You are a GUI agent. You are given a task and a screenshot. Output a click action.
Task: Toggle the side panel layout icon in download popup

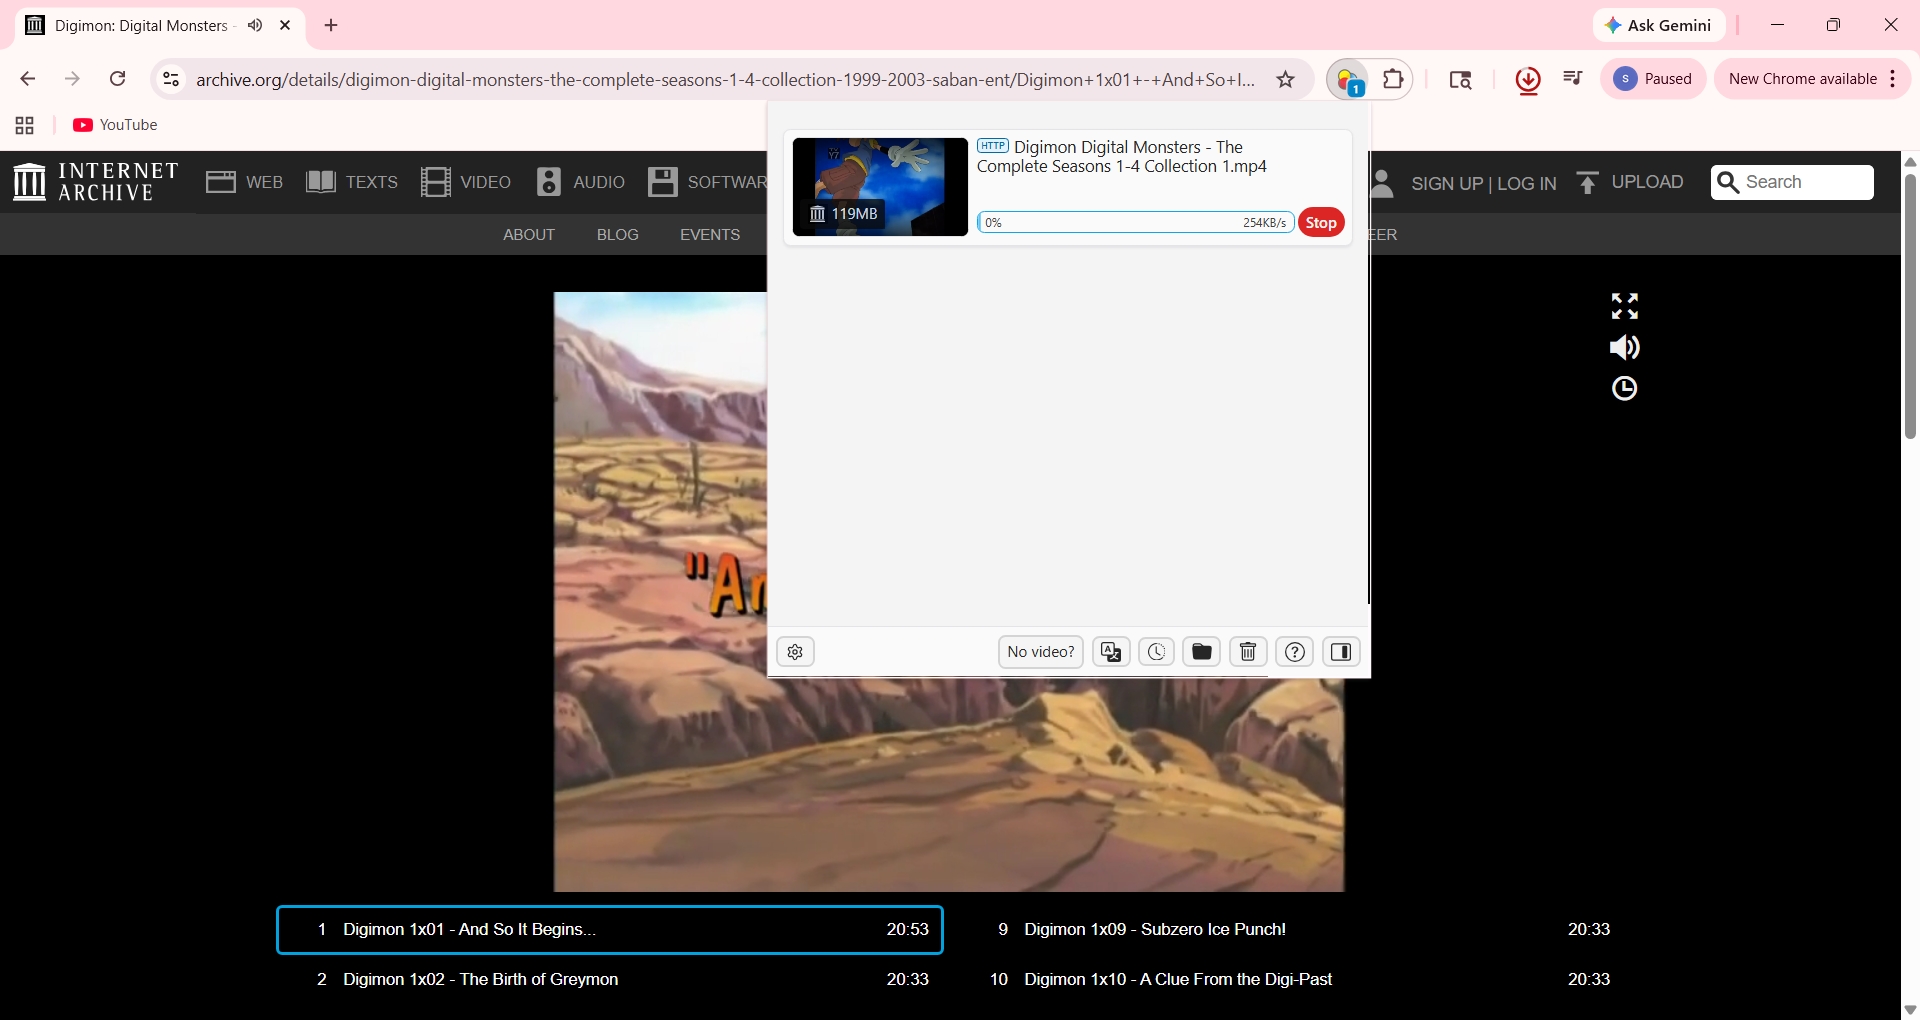point(1340,651)
